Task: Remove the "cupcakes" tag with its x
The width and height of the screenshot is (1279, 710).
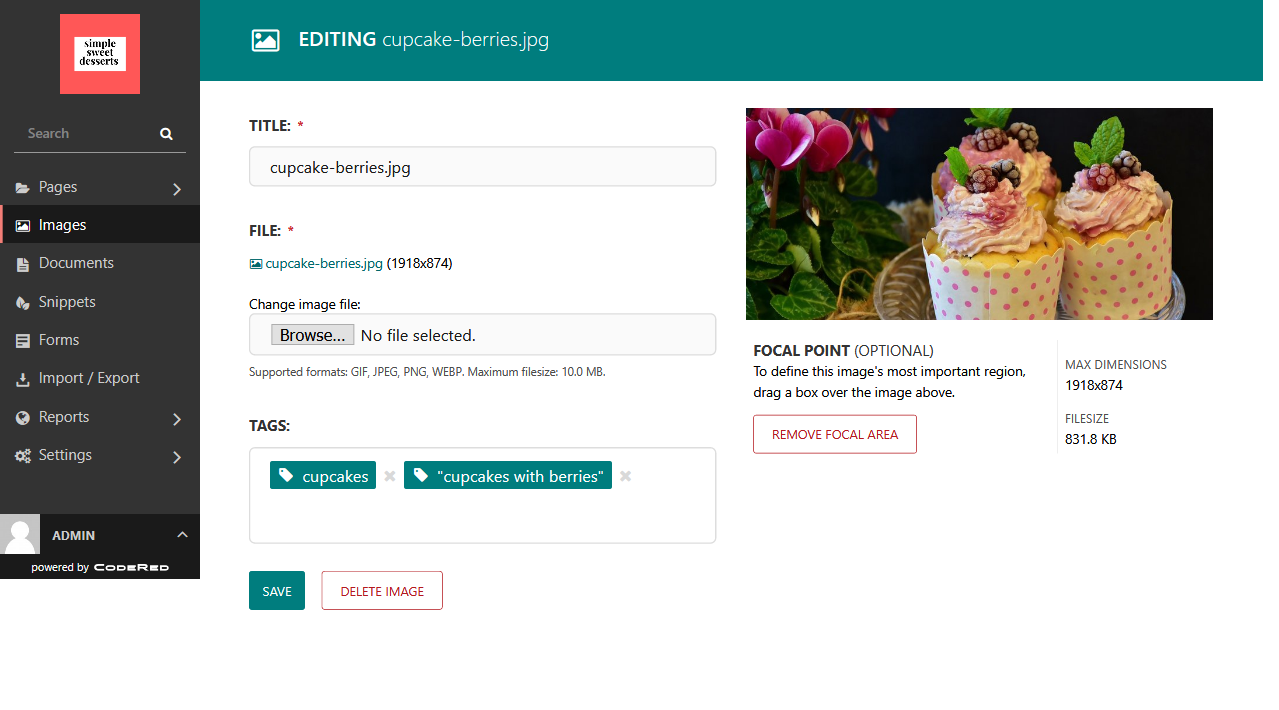Action: tap(390, 476)
